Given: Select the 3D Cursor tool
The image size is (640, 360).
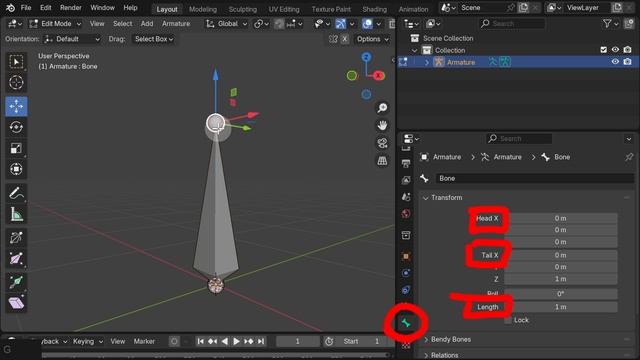Looking at the screenshot, I should click(x=16, y=82).
